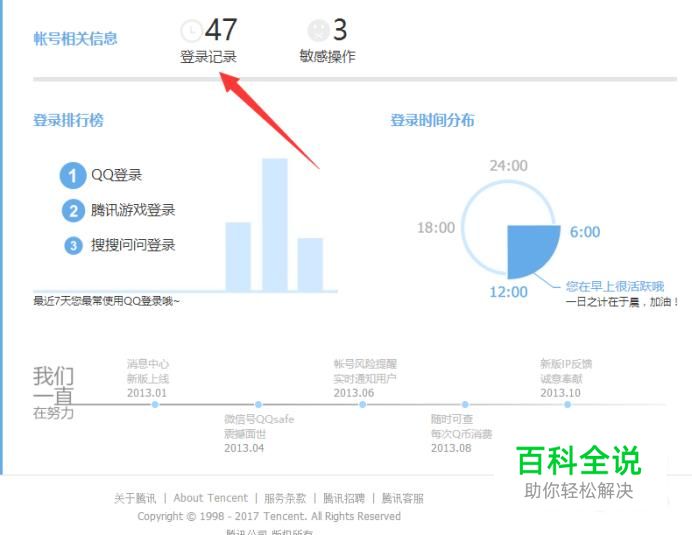Click the 新版IP反馈 timeline text
692x535 pixels.
coord(566,364)
